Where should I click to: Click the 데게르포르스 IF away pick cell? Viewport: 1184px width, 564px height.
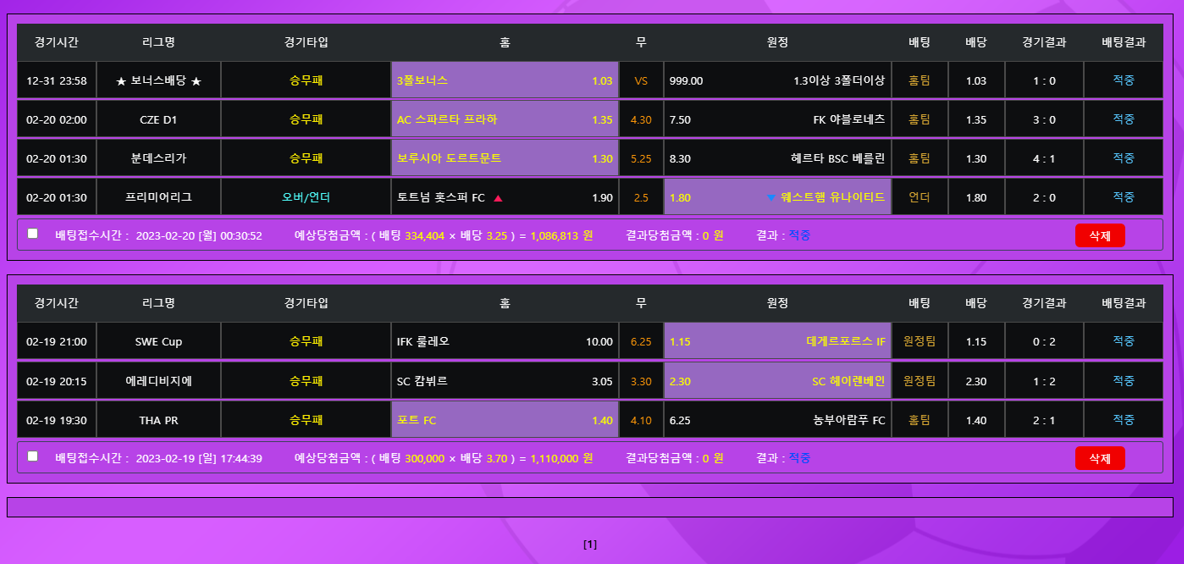[777, 342]
